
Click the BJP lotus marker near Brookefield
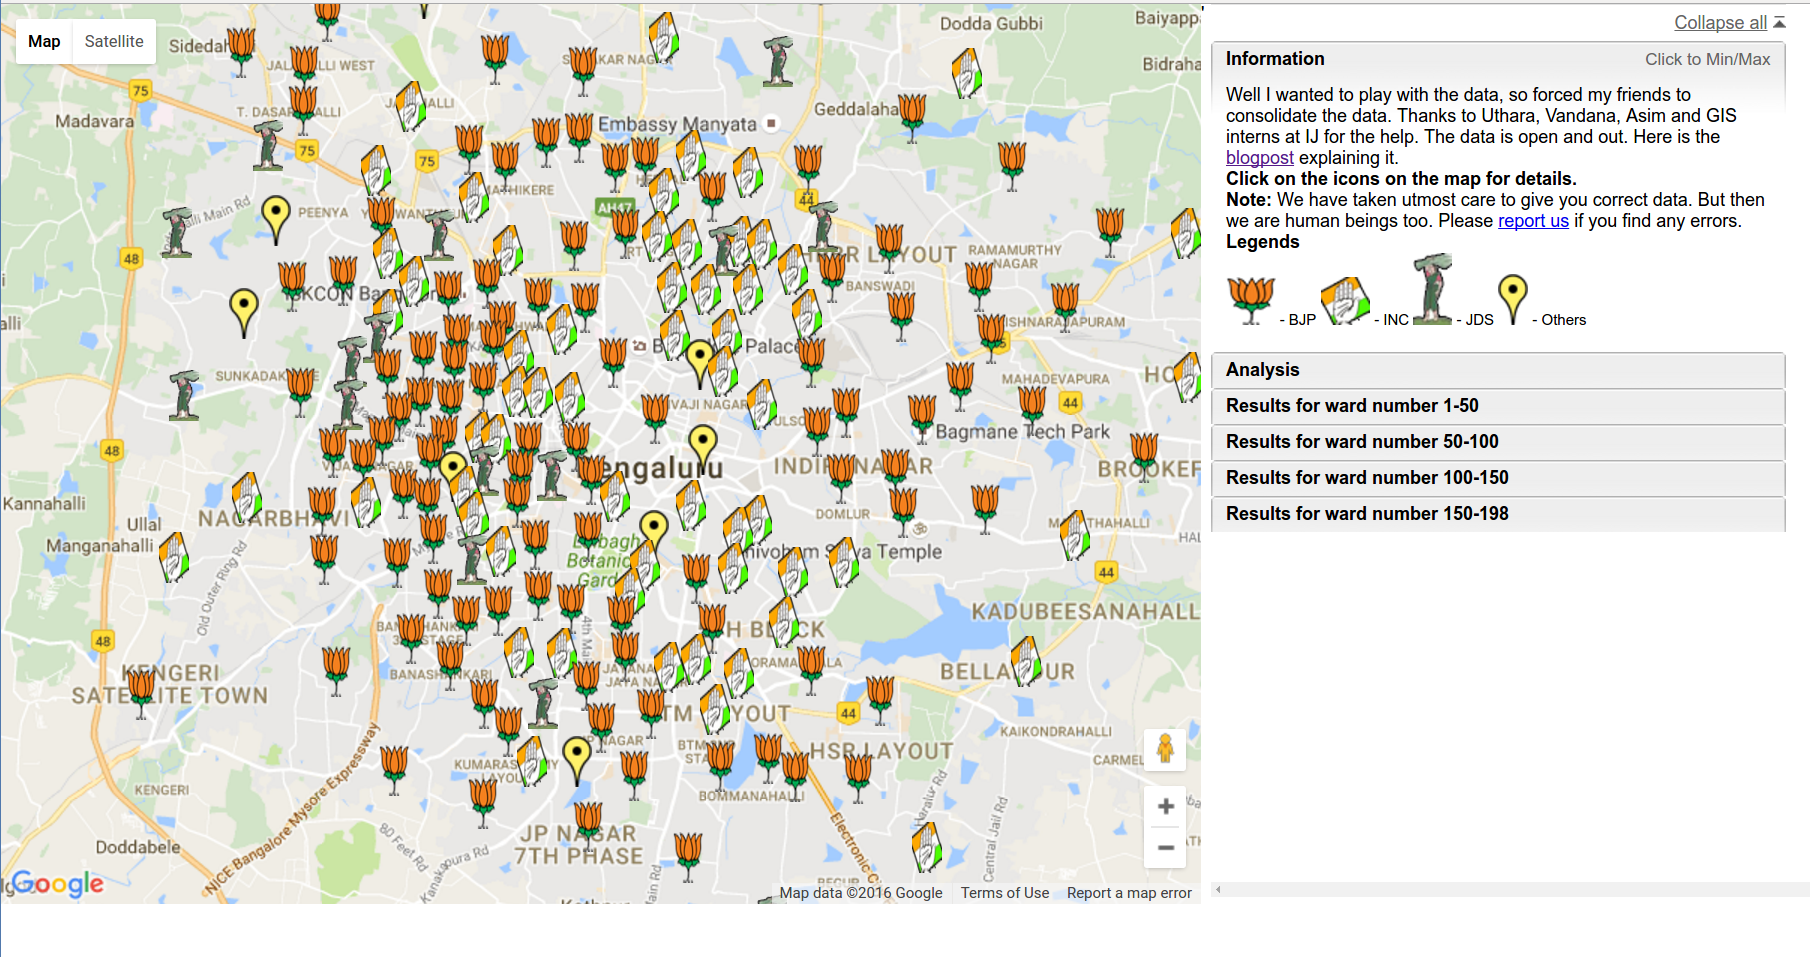click(1144, 458)
